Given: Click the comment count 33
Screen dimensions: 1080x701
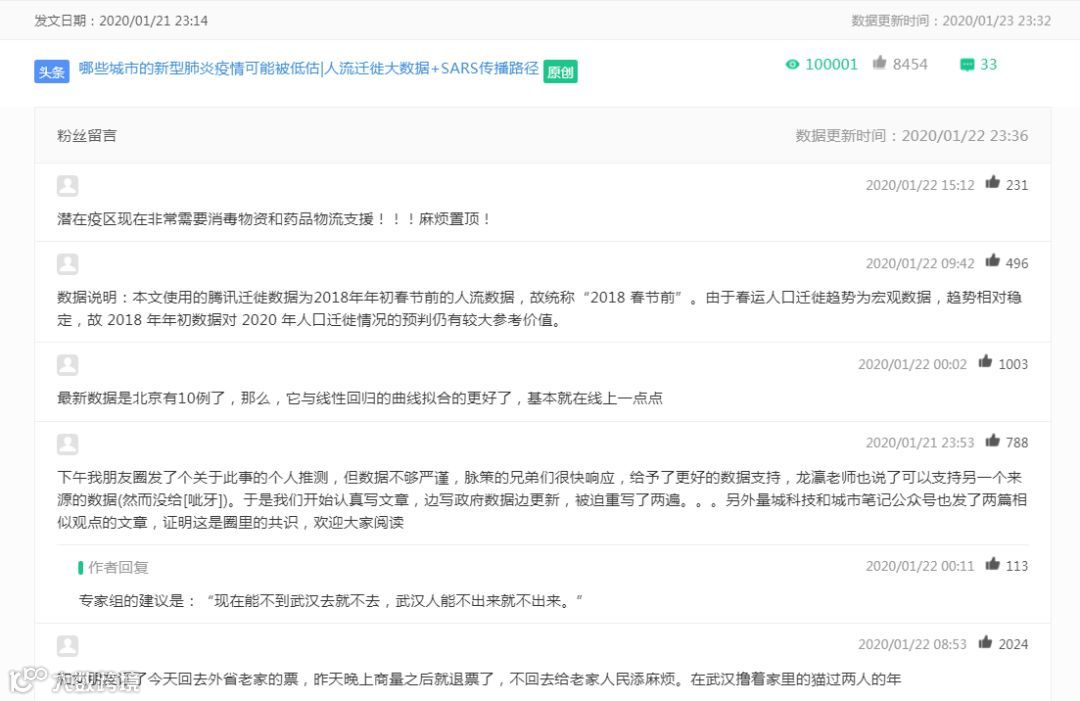Looking at the screenshot, I should pos(988,65).
